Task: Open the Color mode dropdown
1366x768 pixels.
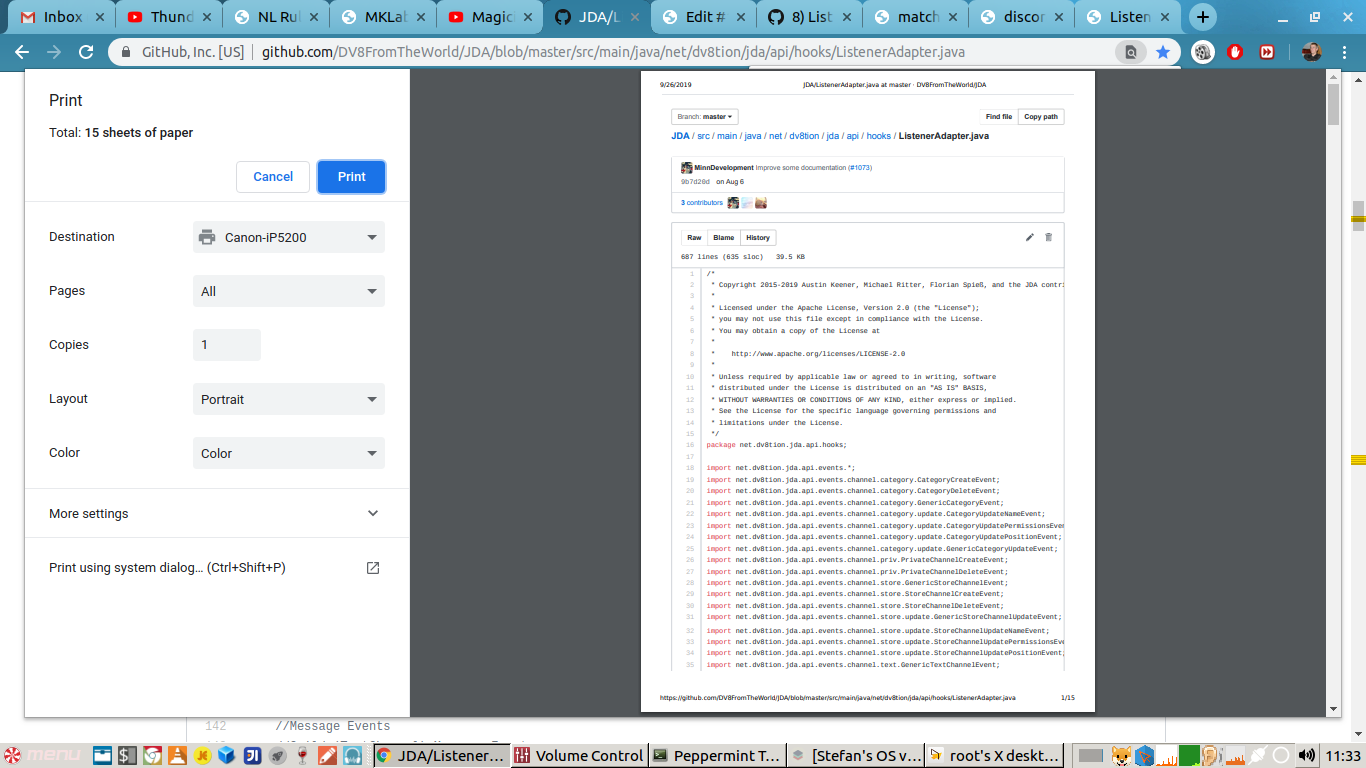Action: 288,453
